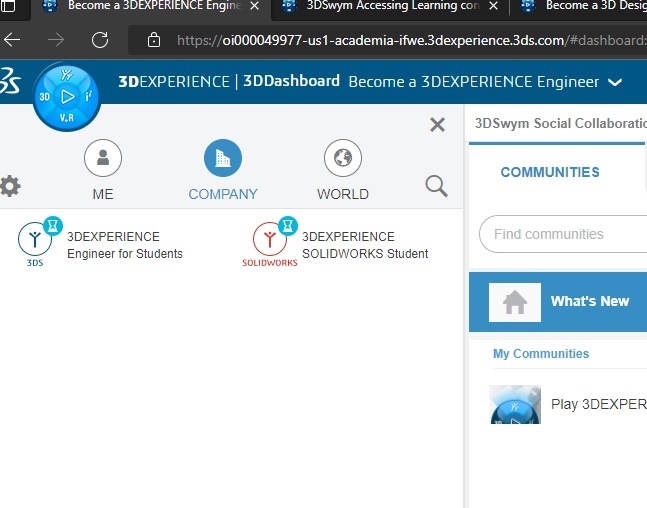The height and width of the screenshot is (508, 647).
Task: Click the compass east information quadrant
Action: [x=88, y=97]
